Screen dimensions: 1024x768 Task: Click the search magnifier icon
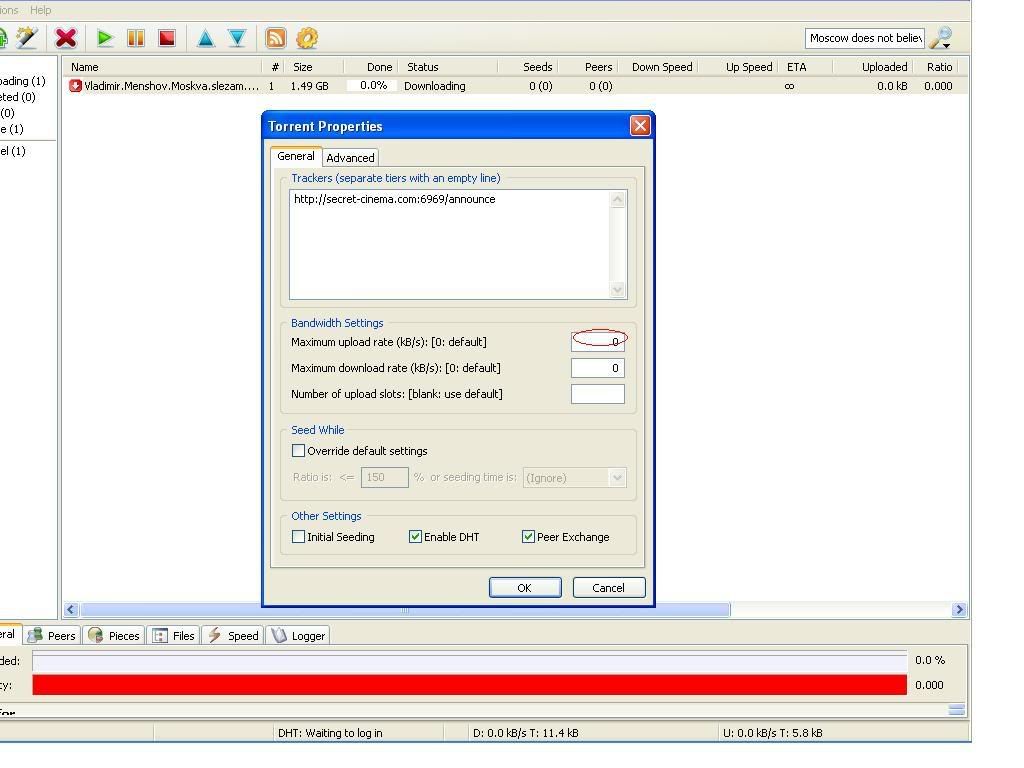[x=940, y=38]
